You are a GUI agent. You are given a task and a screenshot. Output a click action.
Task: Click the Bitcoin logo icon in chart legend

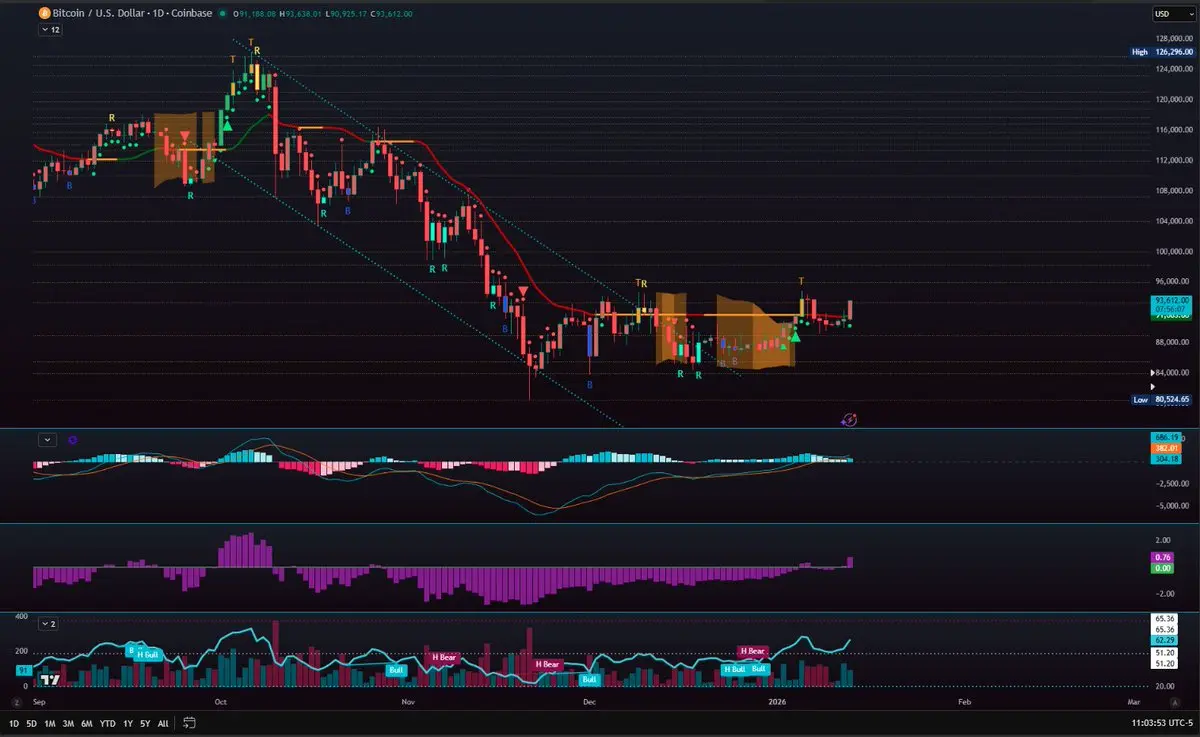click(43, 13)
